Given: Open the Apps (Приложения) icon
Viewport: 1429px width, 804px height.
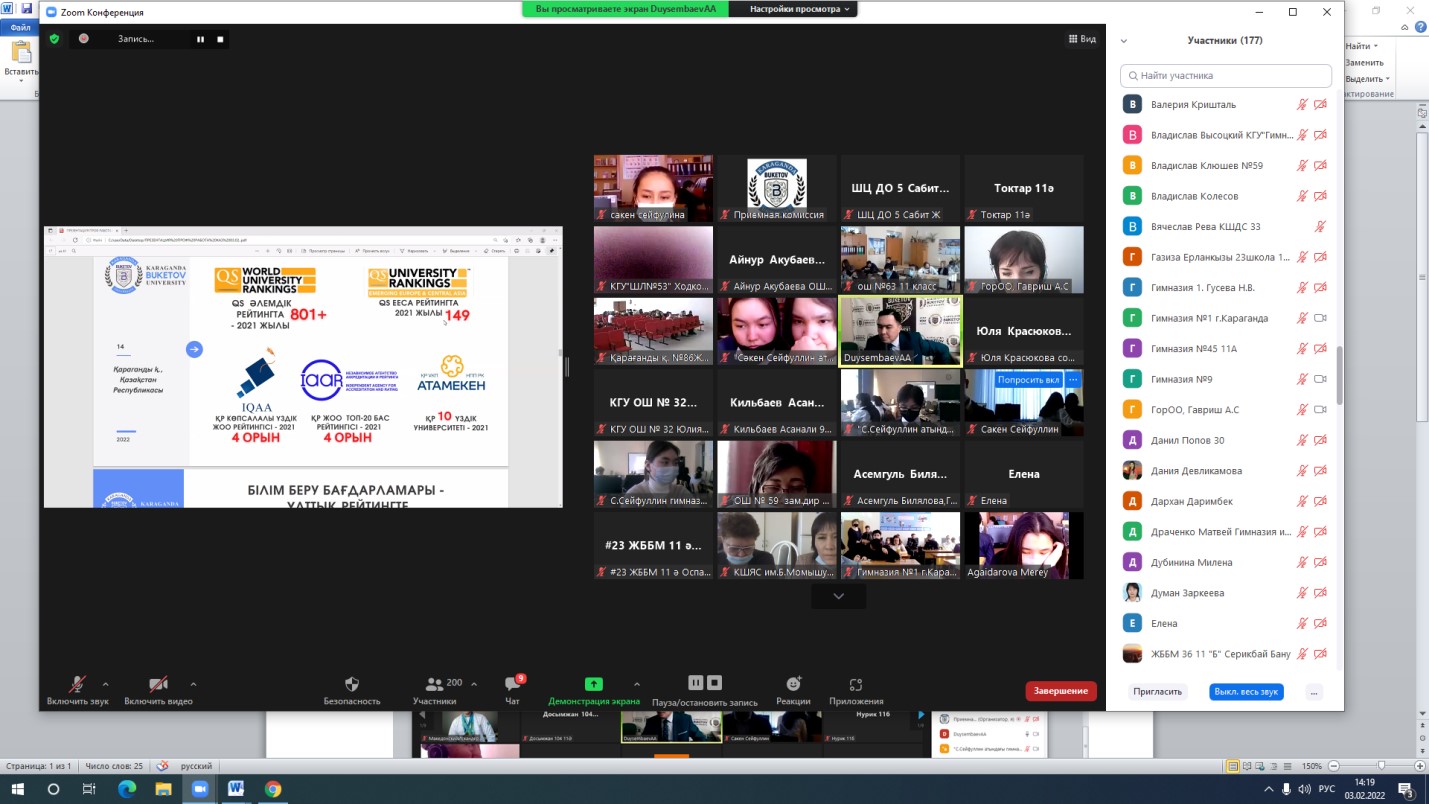Looking at the screenshot, I should [x=855, y=685].
